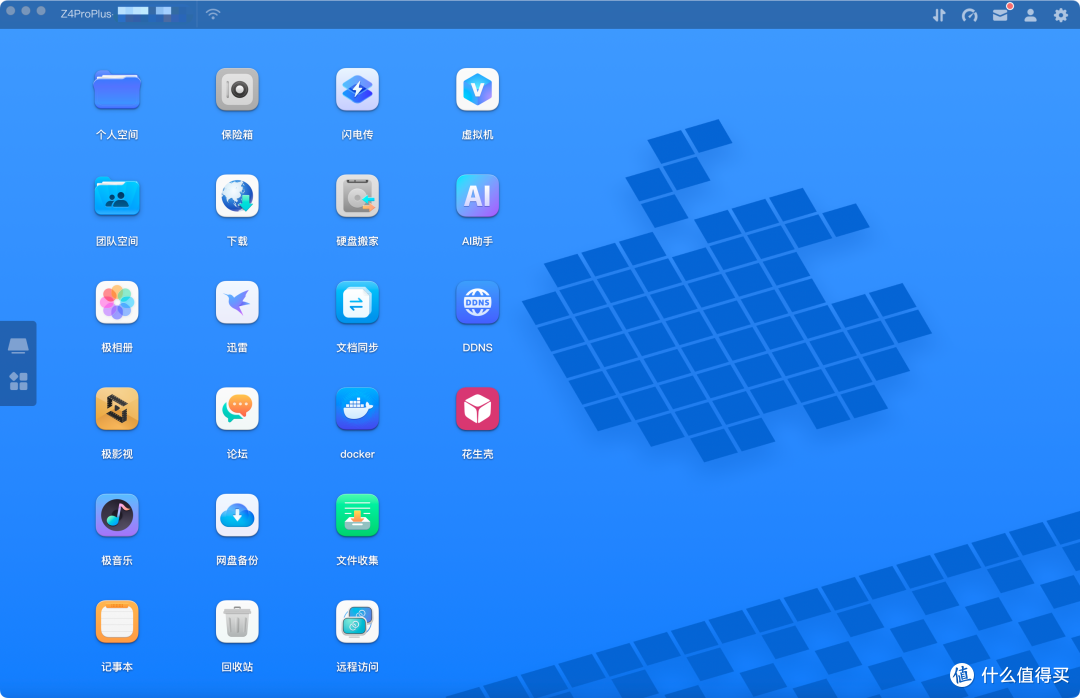Open the 个人空间 folder icon

point(117,90)
